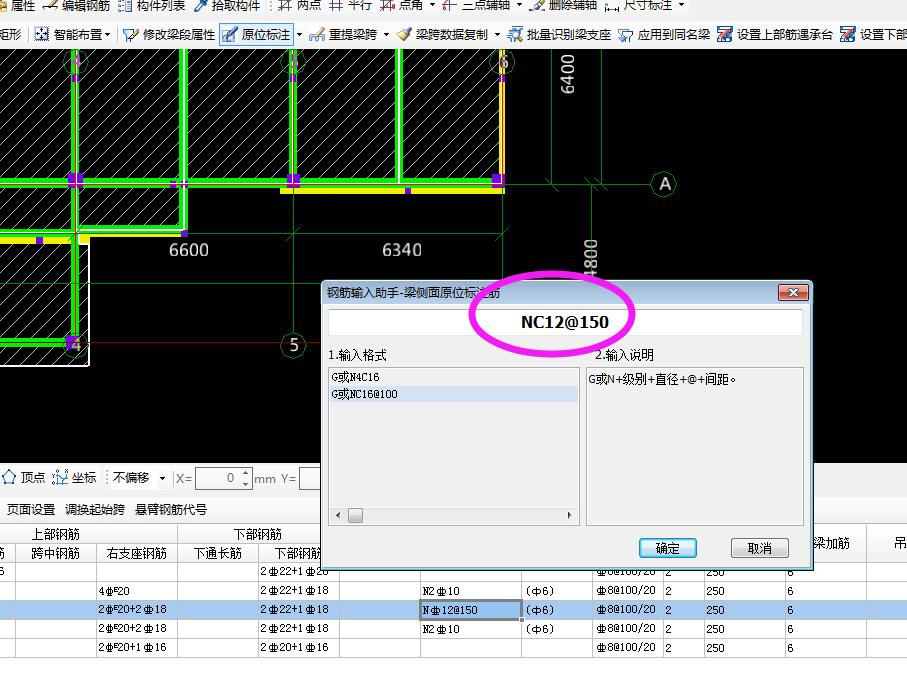
Task: Increase X offset with up stepper
Action: click(246, 473)
